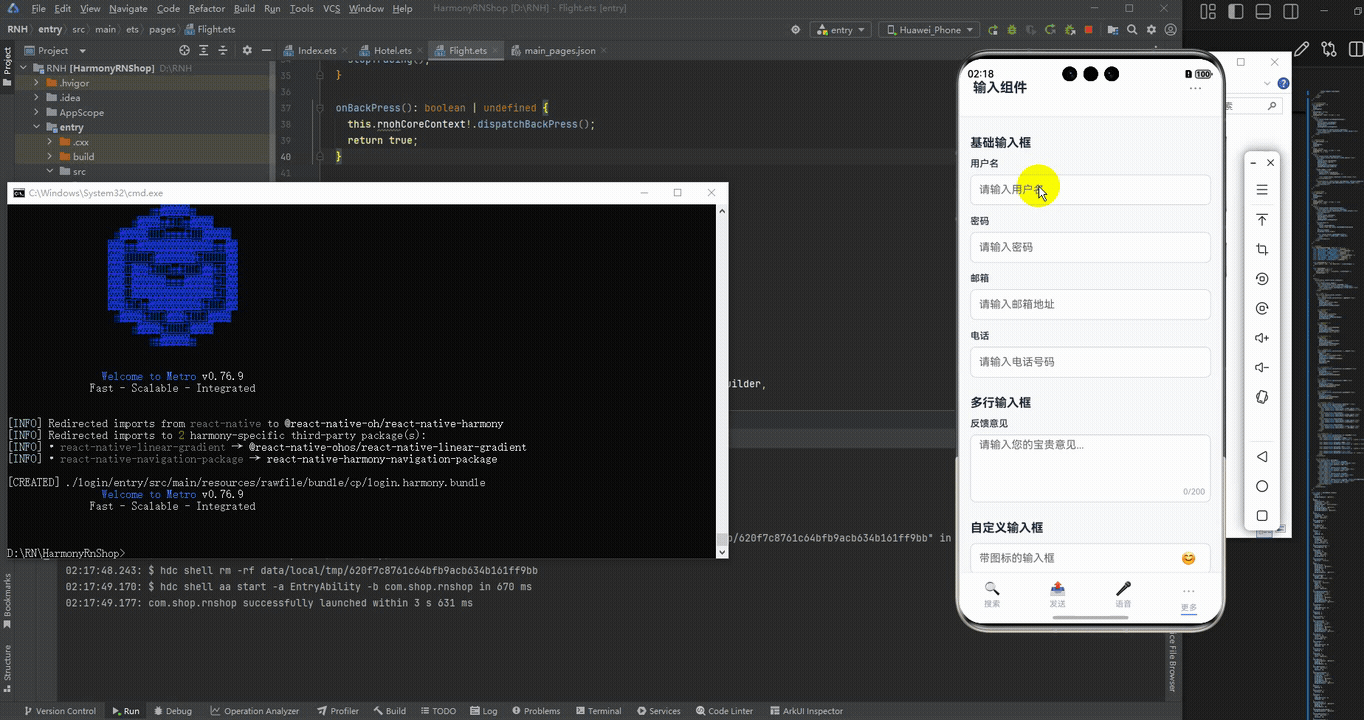Image resolution: width=1364 pixels, height=720 pixels.
Task: Click the pencil icon in right dark panel
Action: tap(1302, 48)
